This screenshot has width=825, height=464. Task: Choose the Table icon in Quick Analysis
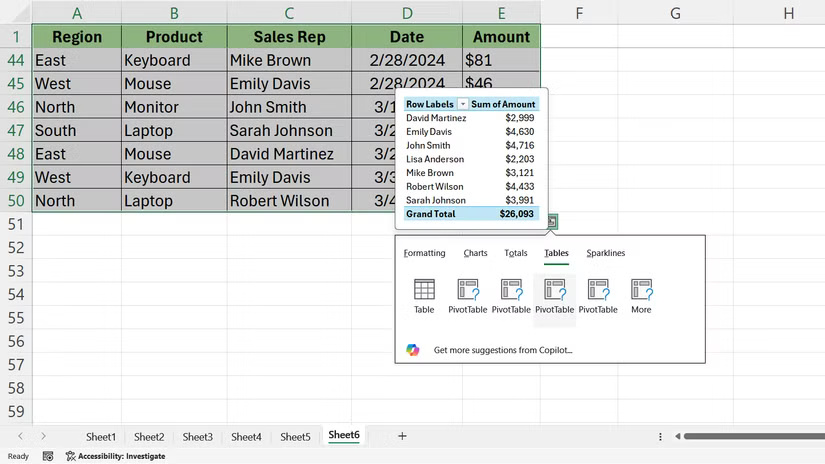point(424,296)
